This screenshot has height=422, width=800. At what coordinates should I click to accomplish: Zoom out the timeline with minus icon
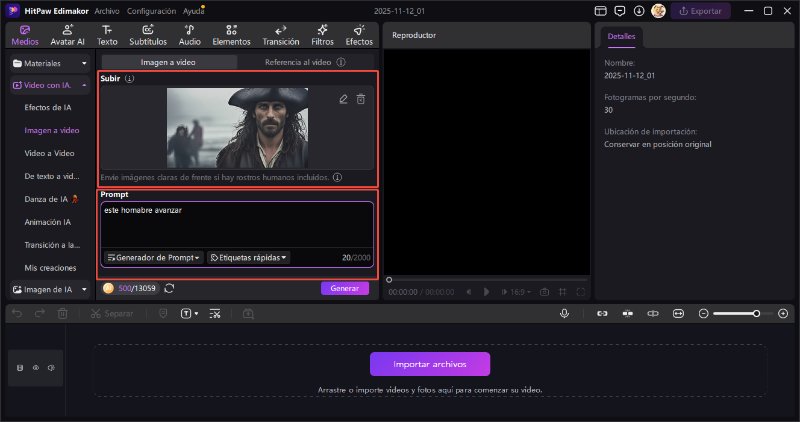tap(703, 313)
